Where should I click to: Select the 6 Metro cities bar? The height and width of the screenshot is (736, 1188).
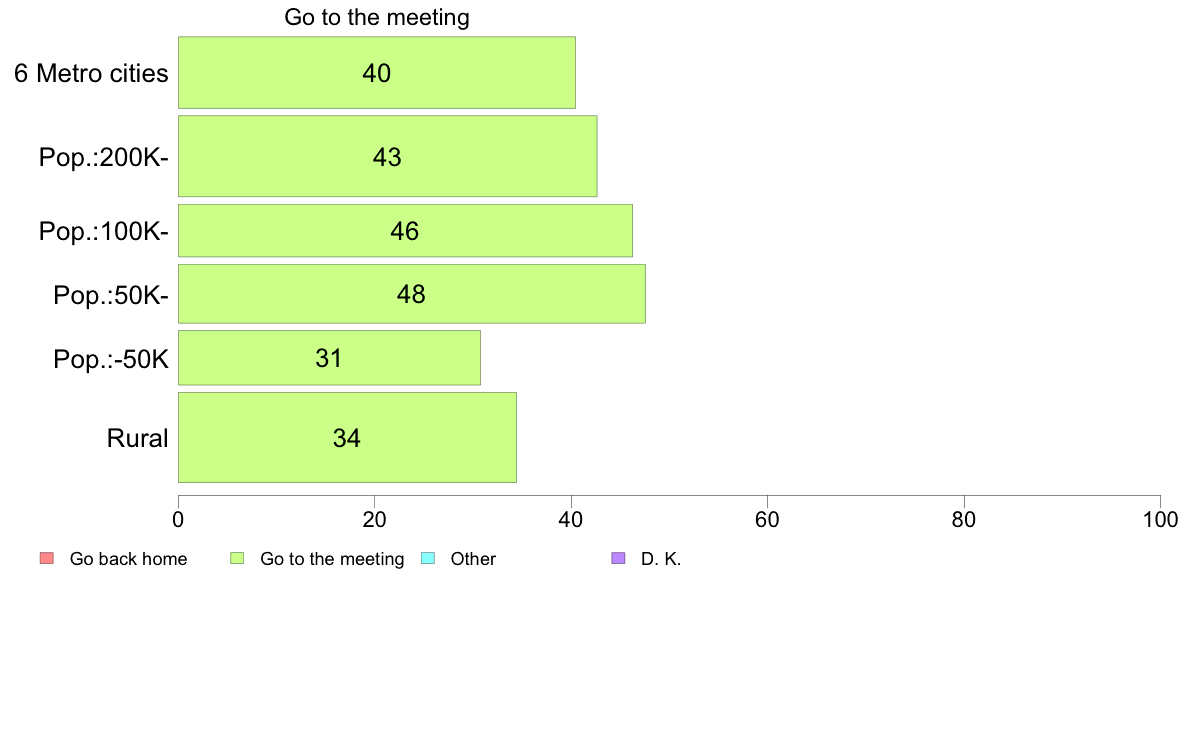(x=377, y=73)
